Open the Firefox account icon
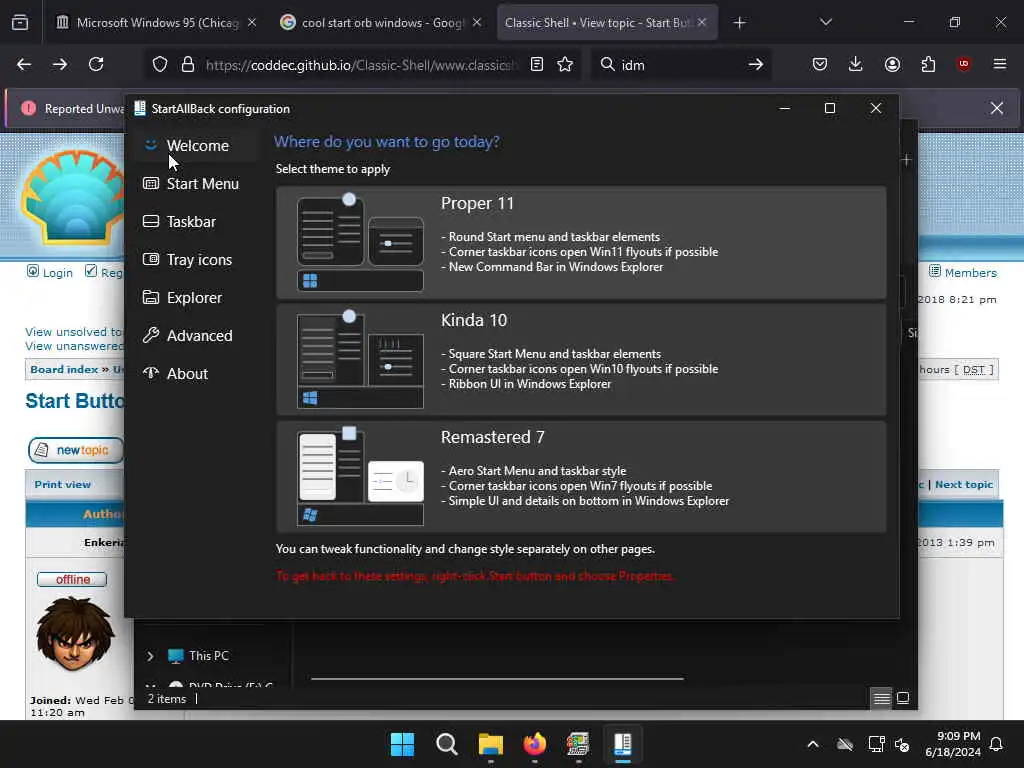 pos(892,64)
